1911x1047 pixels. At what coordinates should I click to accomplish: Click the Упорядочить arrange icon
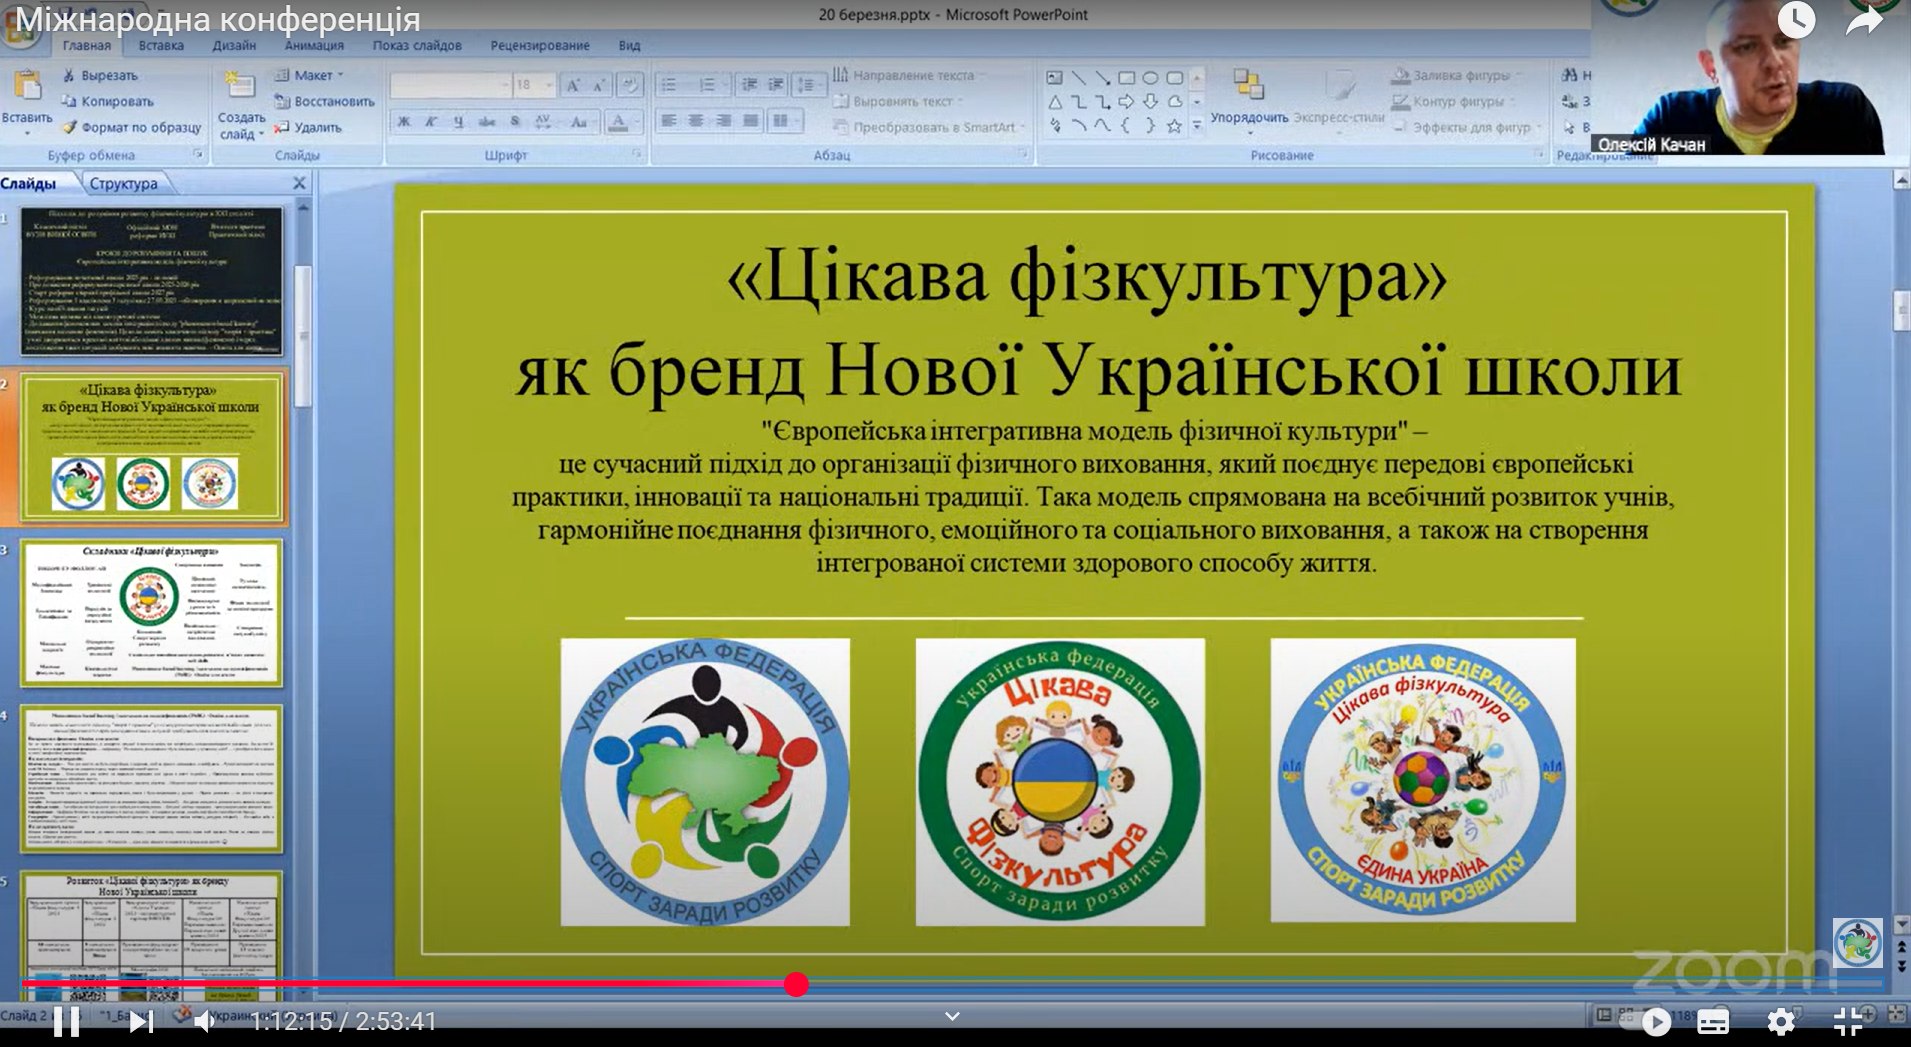[1248, 86]
